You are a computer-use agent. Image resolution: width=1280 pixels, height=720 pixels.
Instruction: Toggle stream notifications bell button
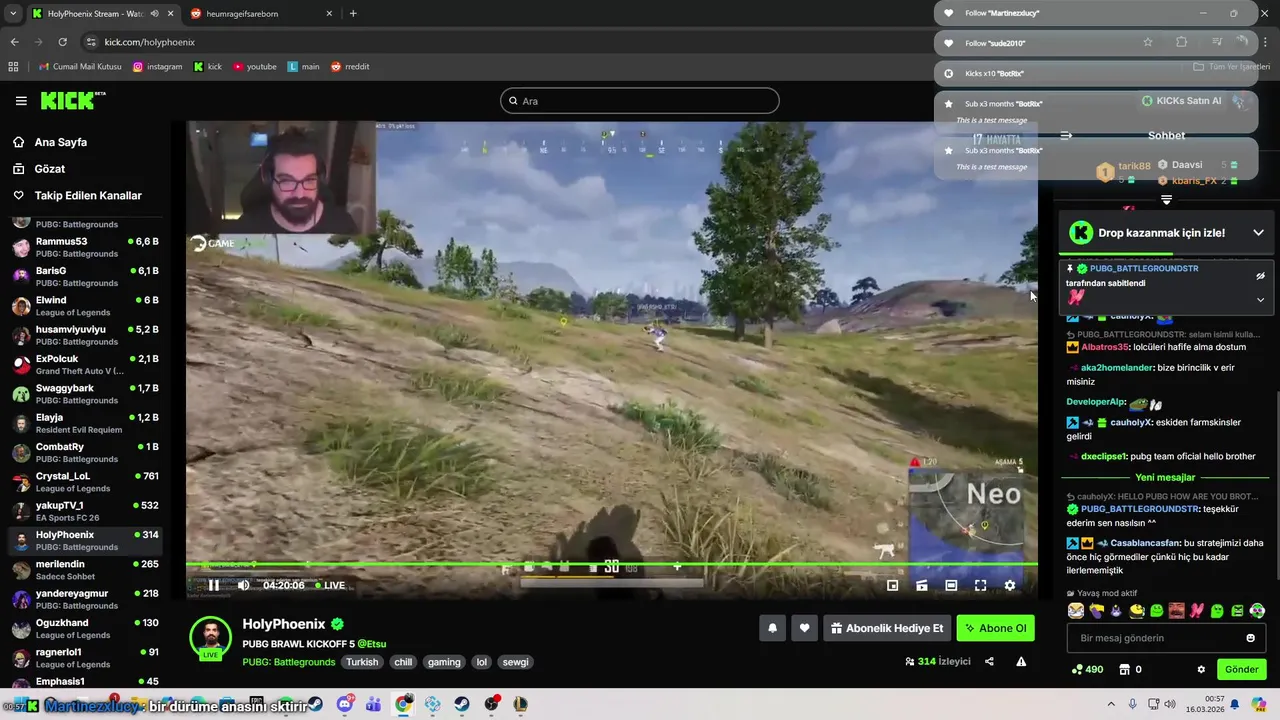click(x=772, y=628)
